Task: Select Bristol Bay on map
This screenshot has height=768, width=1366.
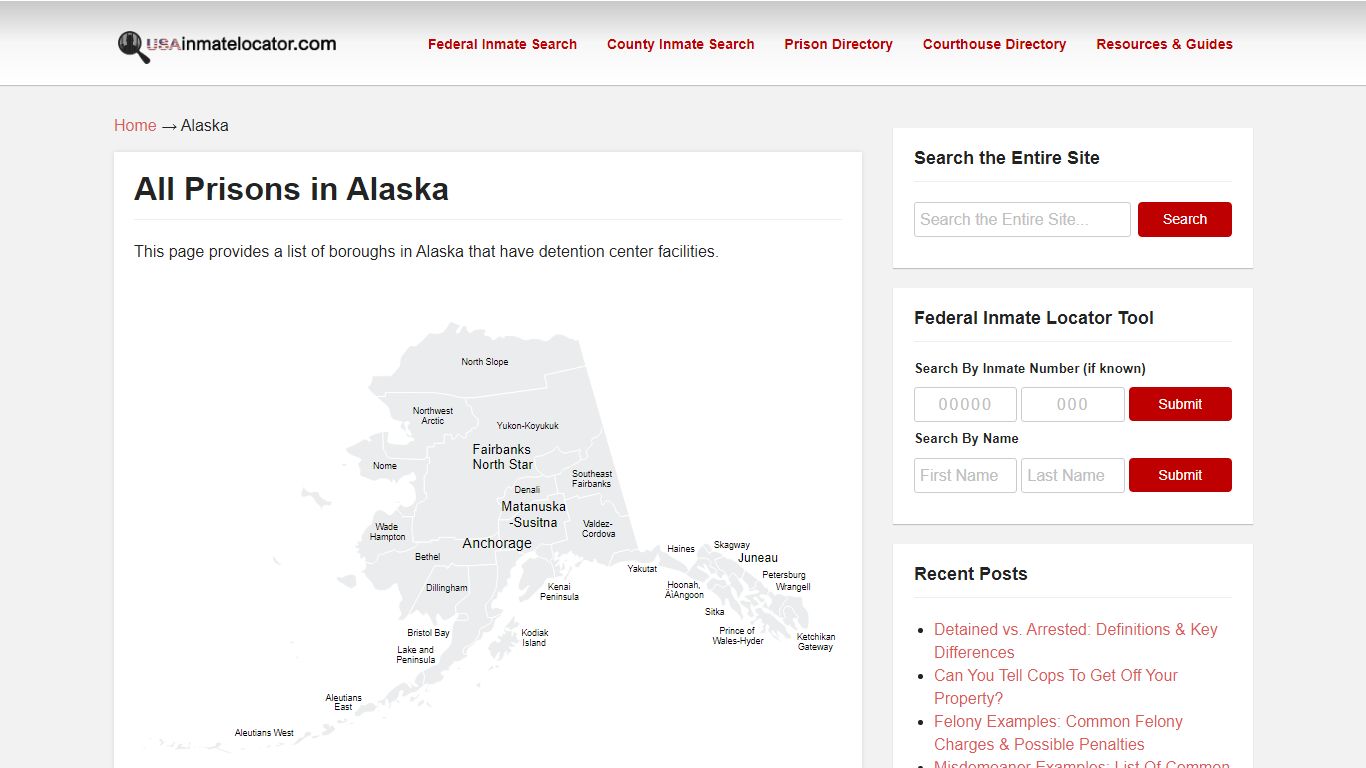Action: [x=428, y=633]
